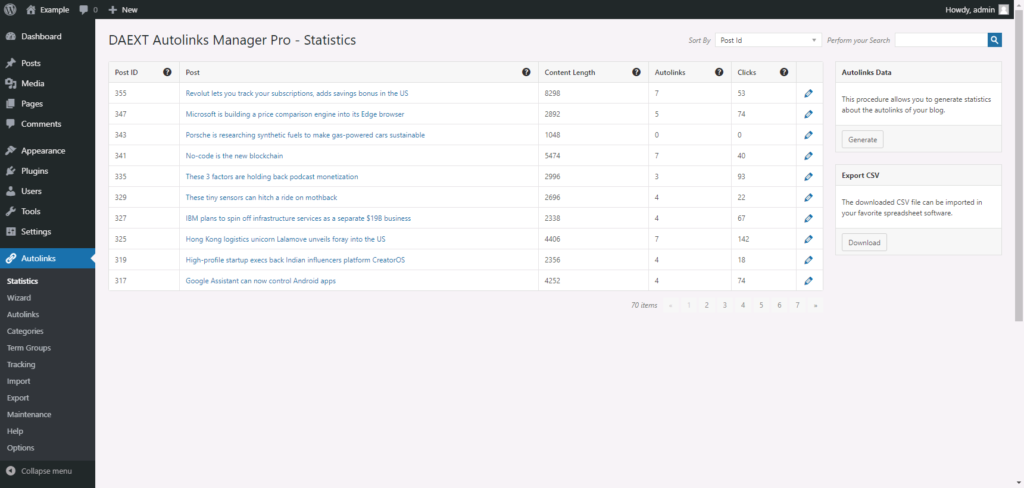Click the Perform your Search field
Image resolution: width=1024 pixels, height=488 pixels.
coord(941,40)
